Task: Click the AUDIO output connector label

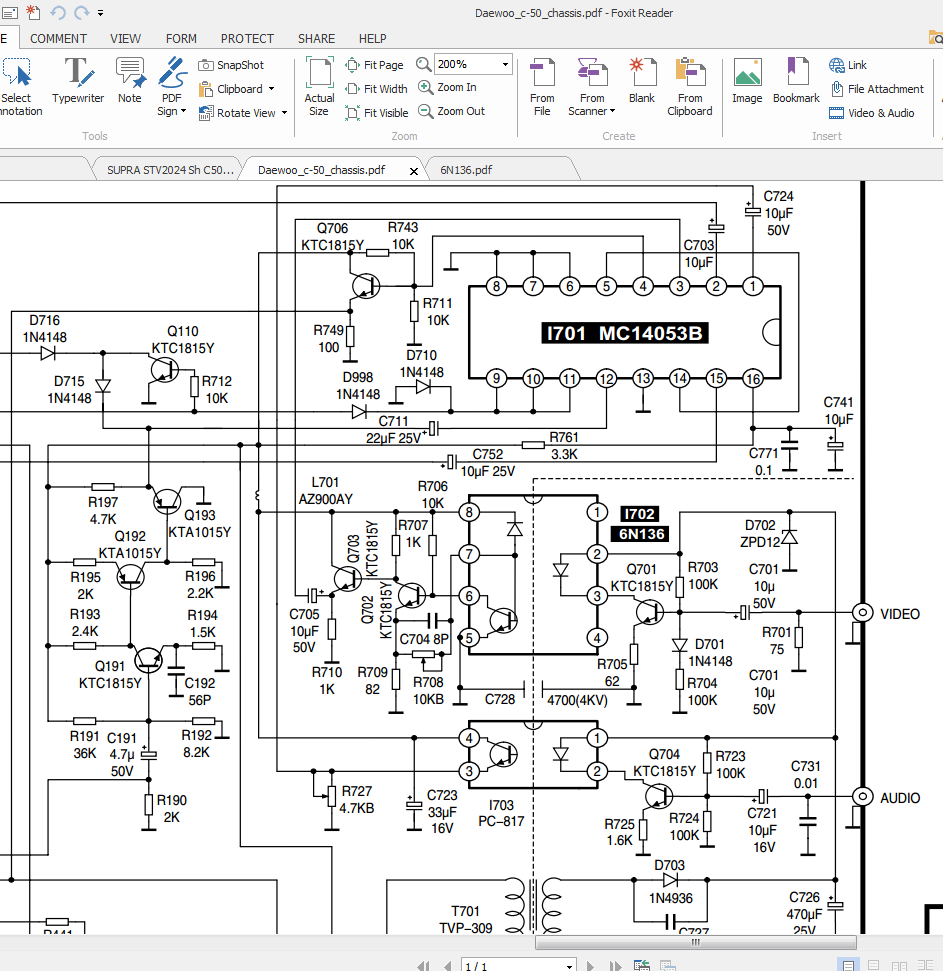Action: coord(900,798)
